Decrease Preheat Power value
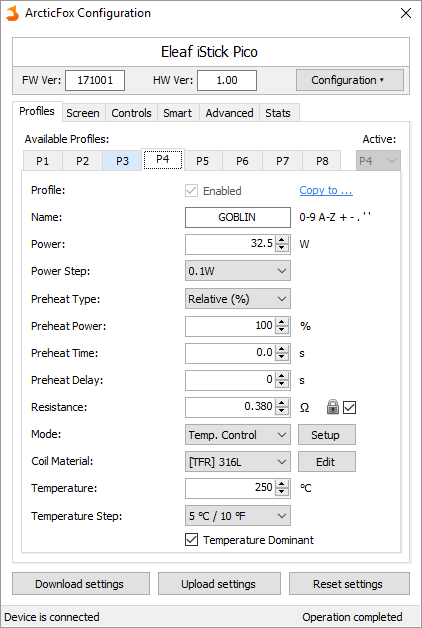Viewport: 422px width, 628px height. point(282,330)
